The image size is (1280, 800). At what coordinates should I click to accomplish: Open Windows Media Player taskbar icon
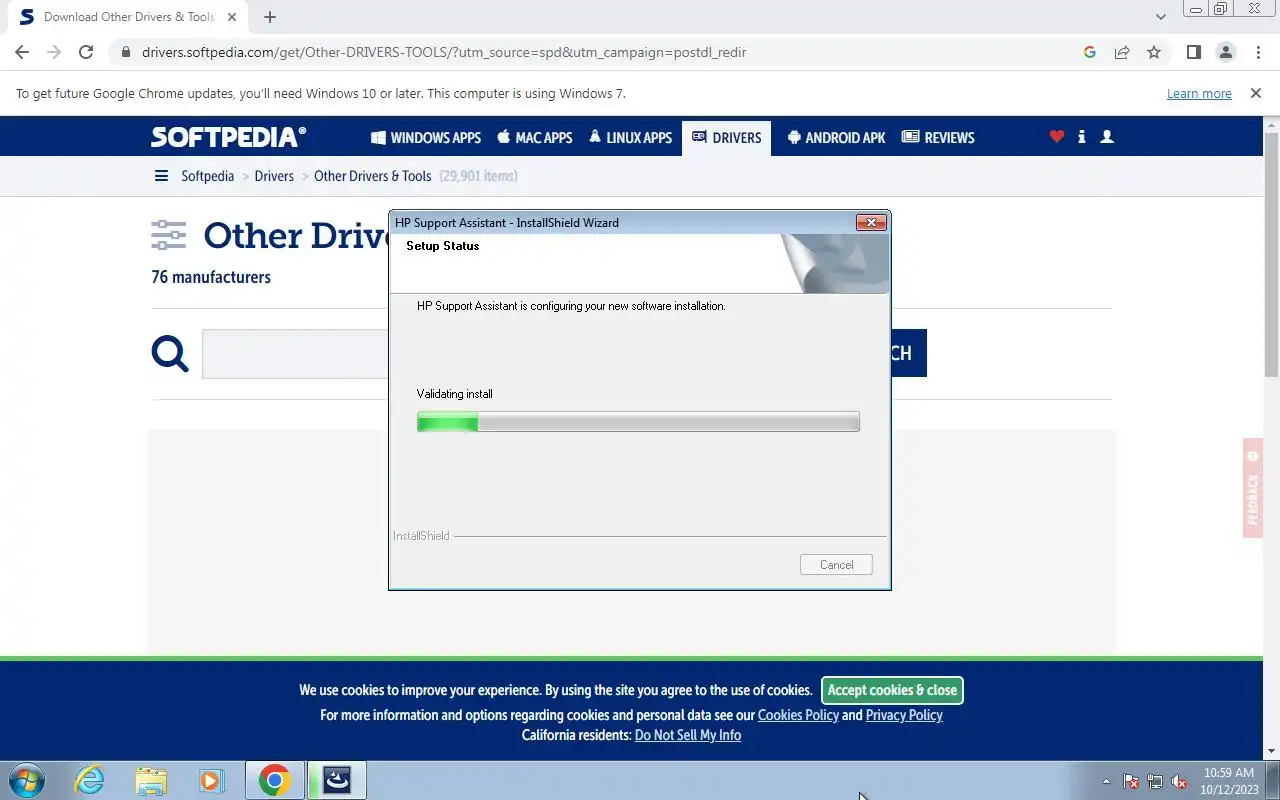click(211, 780)
